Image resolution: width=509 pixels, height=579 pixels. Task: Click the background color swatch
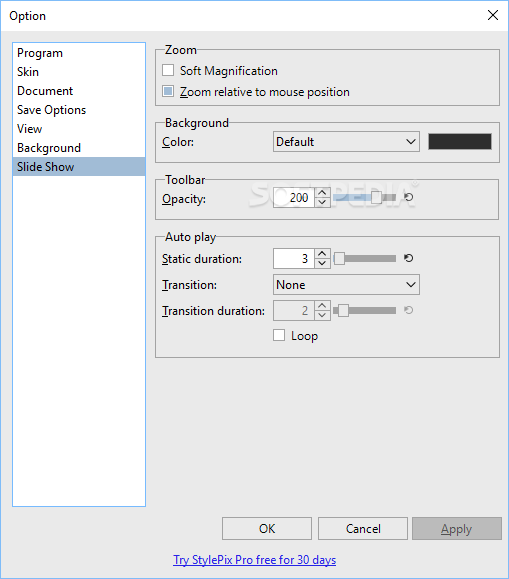pos(460,142)
